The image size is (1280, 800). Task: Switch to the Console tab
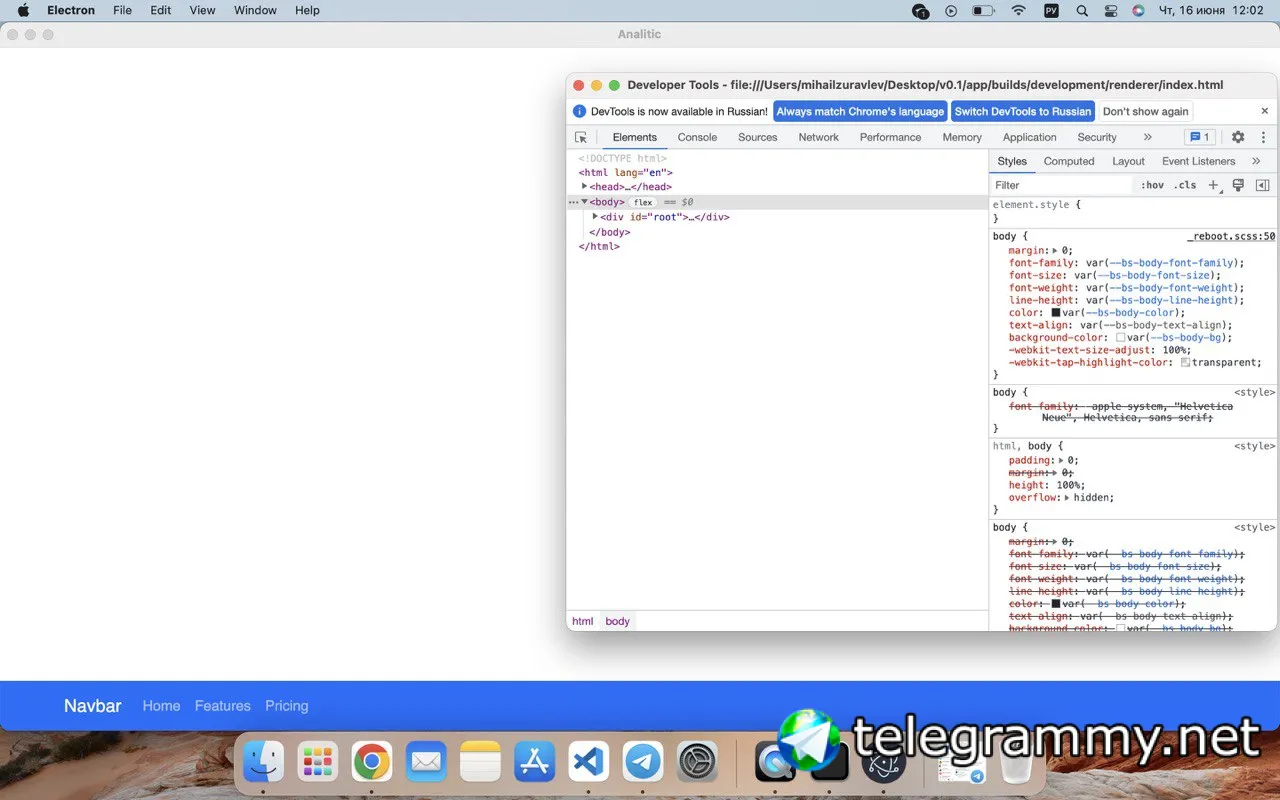coord(697,137)
